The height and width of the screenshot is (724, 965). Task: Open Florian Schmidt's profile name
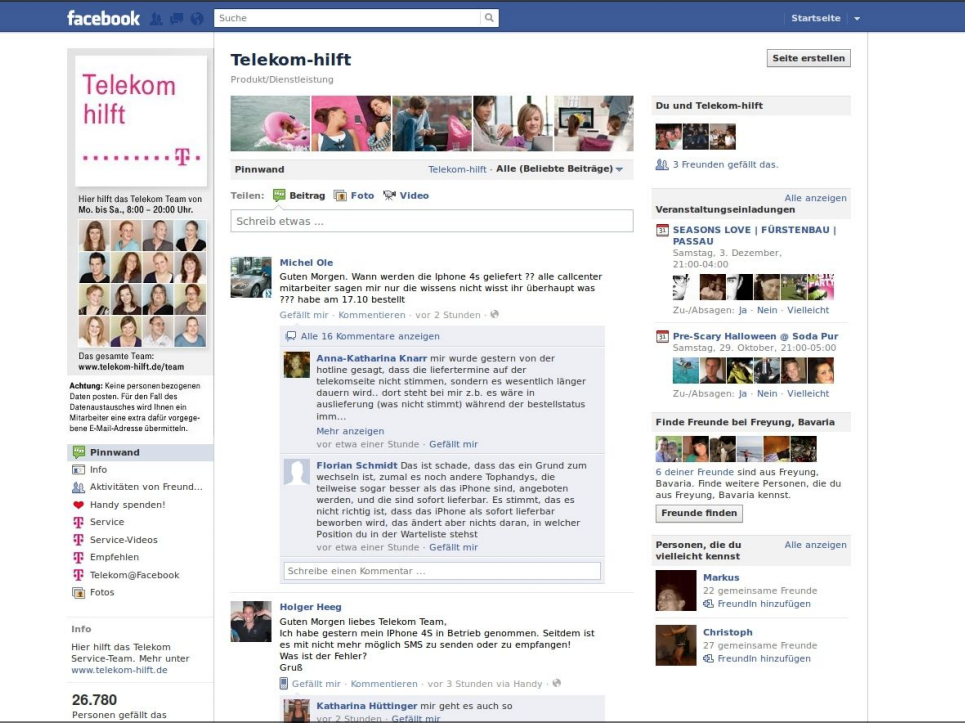(x=357, y=466)
